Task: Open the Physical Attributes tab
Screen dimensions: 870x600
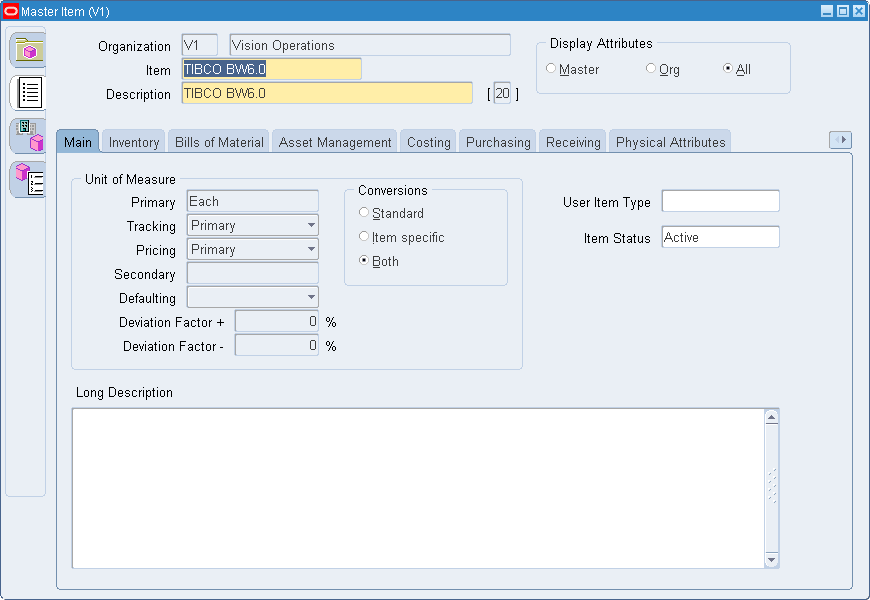Action: tap(670, 142)
